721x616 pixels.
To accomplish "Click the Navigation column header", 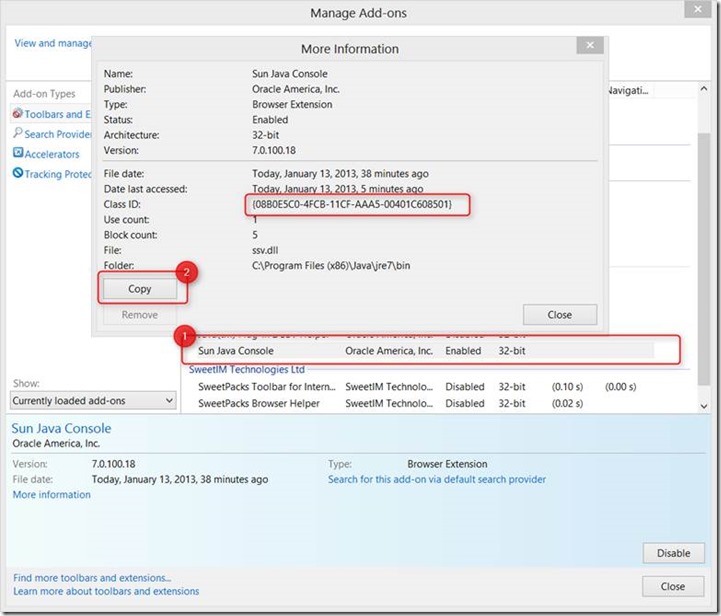I will tap(629, 90).
